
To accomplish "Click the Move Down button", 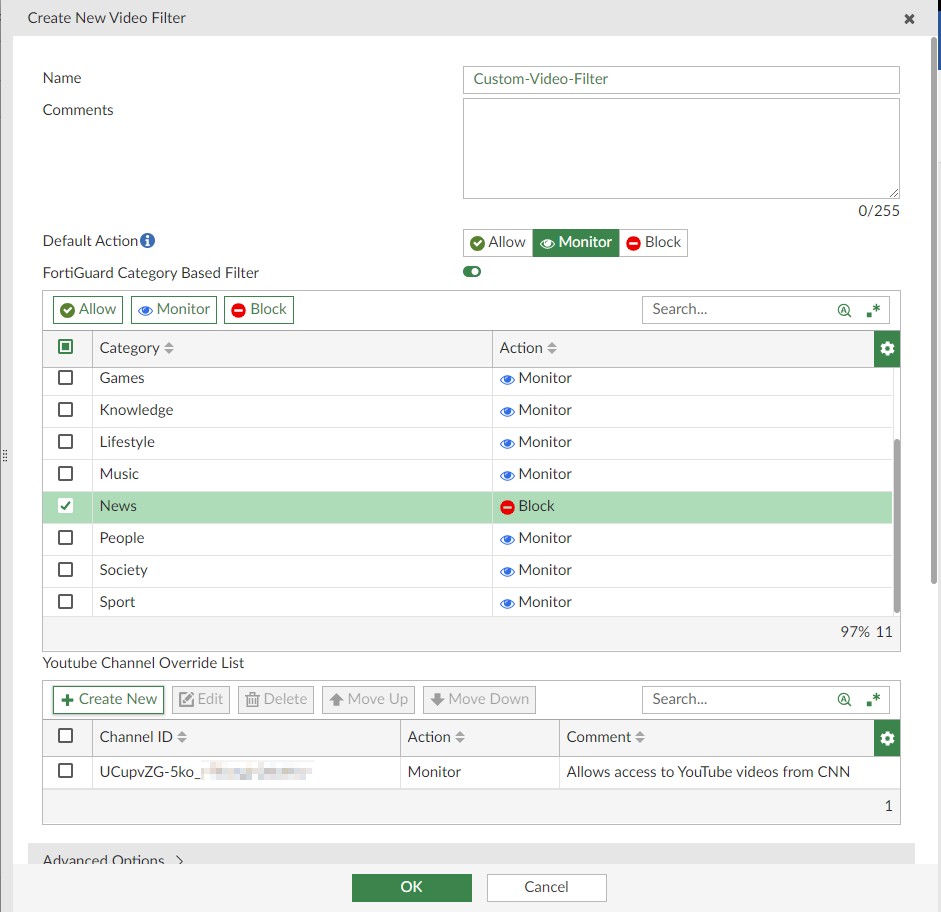I will tap(480, 700).
